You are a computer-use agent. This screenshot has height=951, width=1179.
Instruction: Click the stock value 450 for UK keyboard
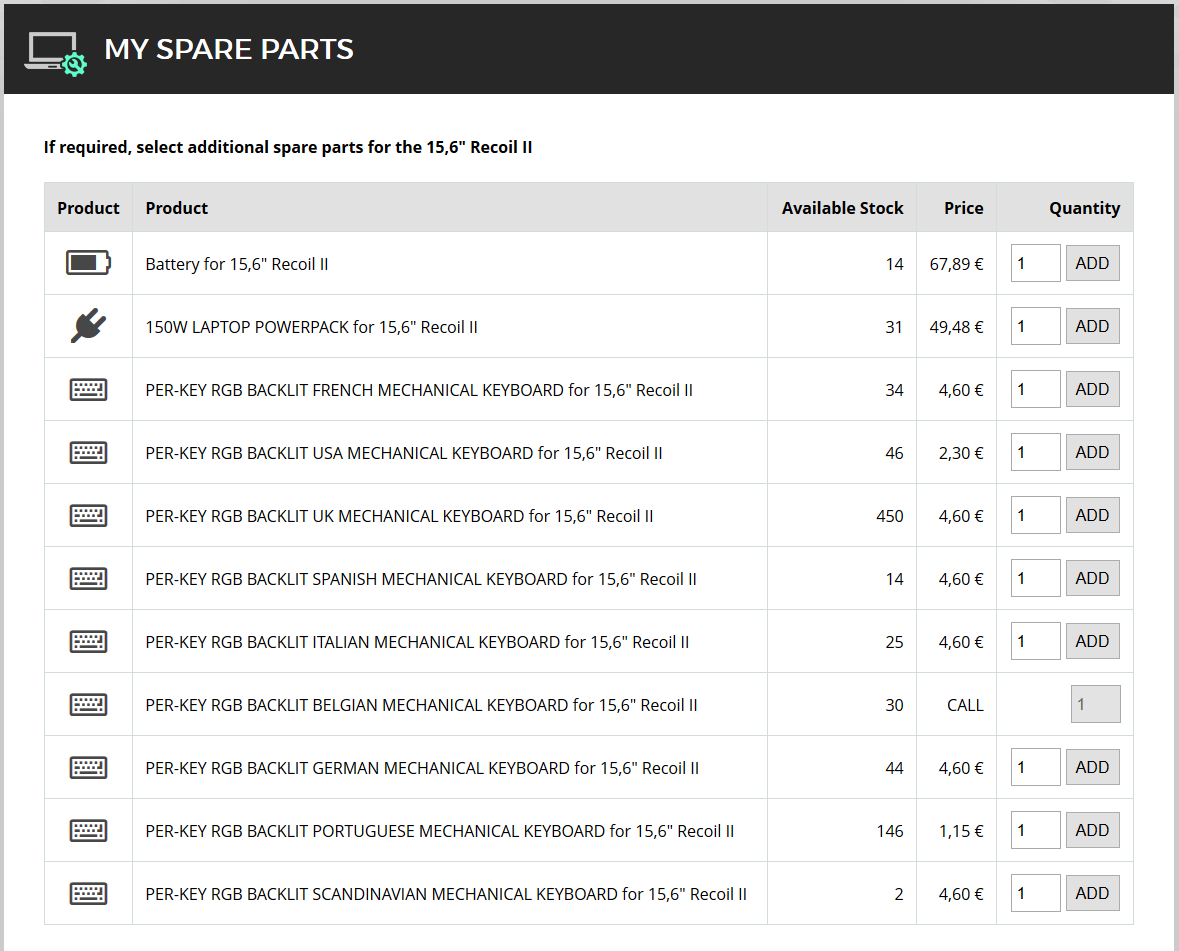[x=890, y=517]
